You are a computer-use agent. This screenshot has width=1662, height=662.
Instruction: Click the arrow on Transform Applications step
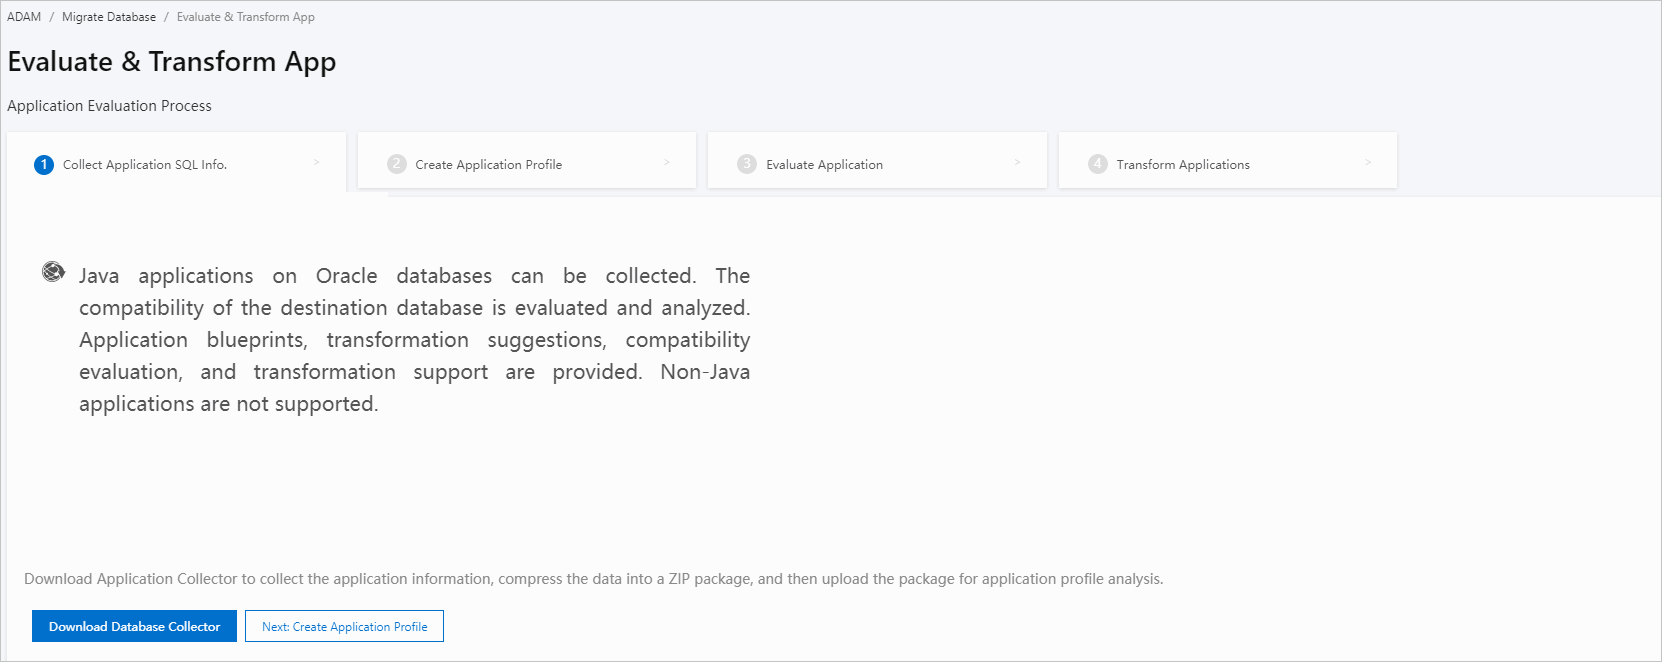click(x=1368, y=162)
